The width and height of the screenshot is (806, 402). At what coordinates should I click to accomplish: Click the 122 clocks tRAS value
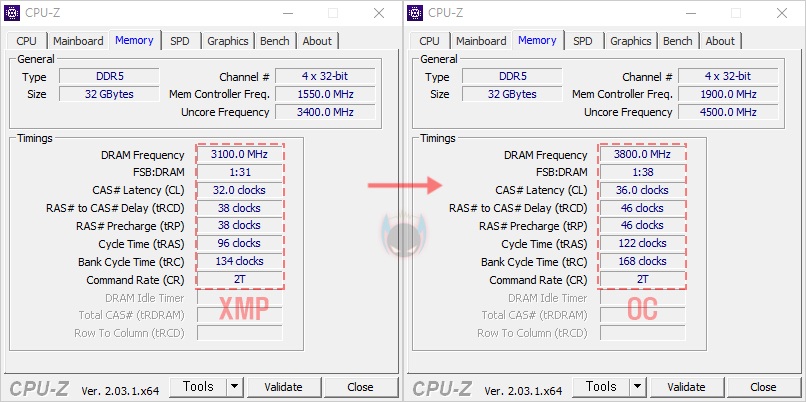(x=643, y=244)
